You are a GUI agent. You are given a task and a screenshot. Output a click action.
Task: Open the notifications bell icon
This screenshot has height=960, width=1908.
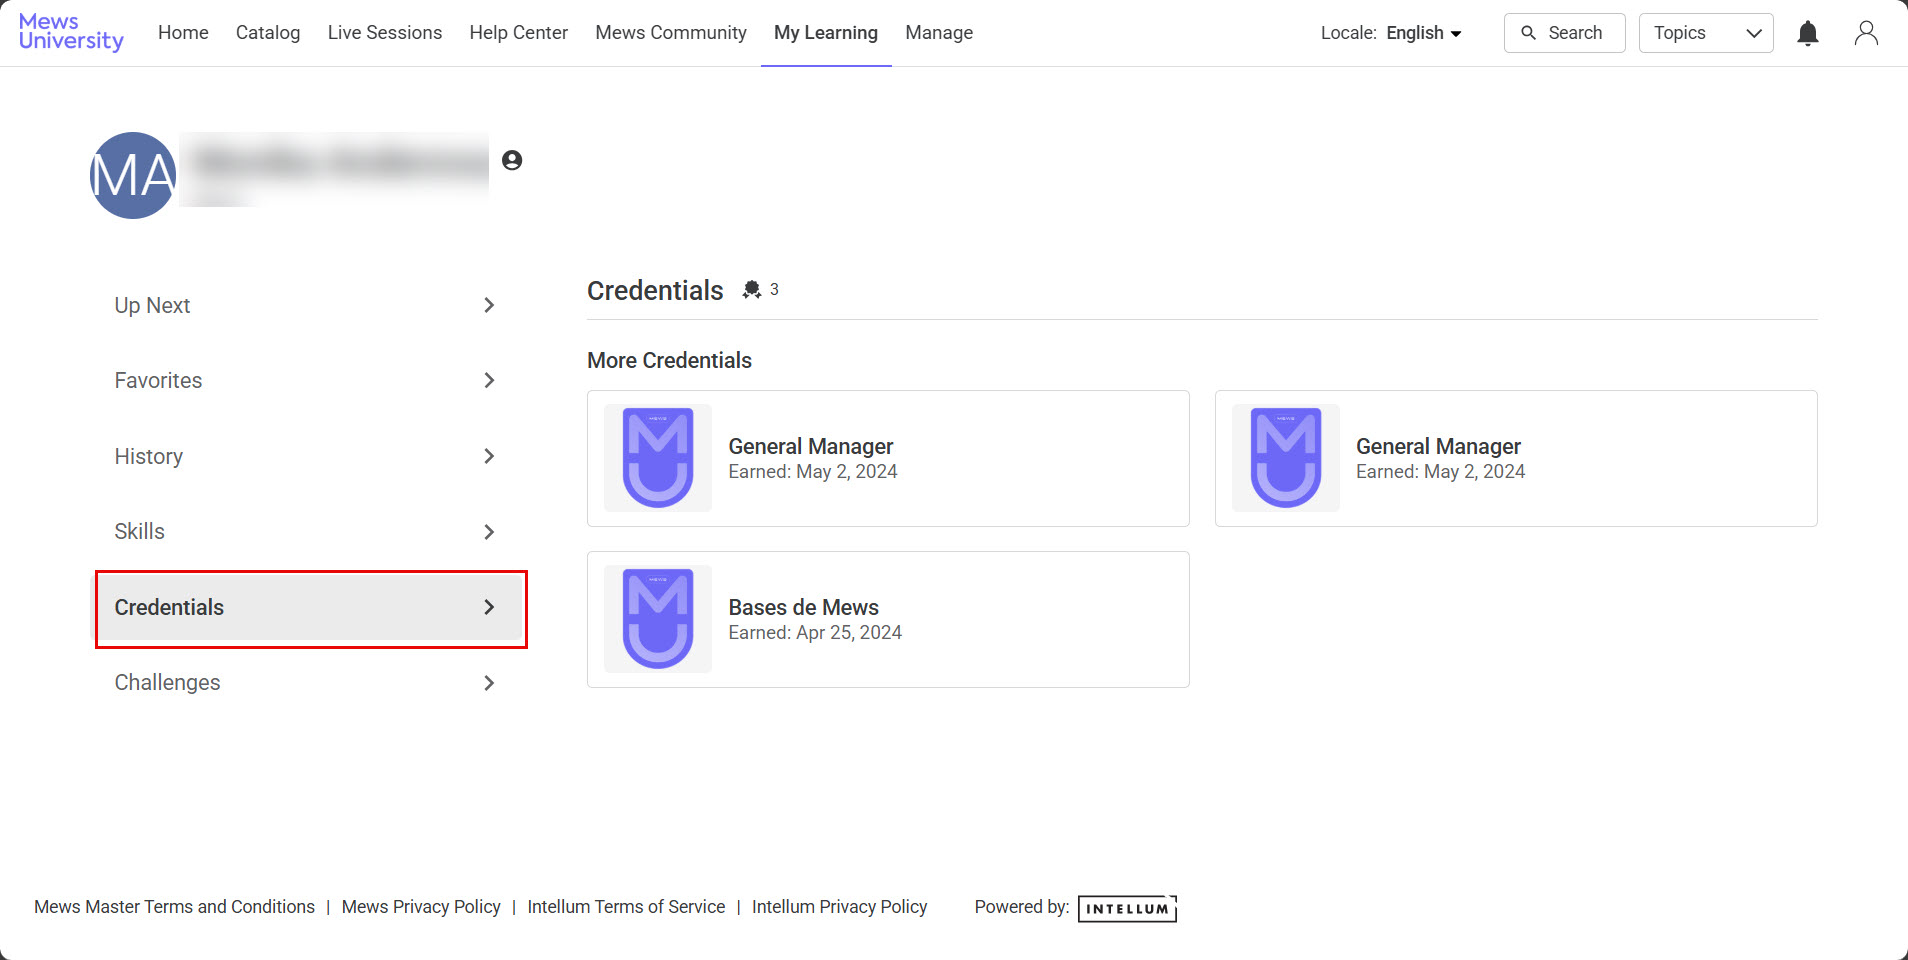(x=1807, y=33)
